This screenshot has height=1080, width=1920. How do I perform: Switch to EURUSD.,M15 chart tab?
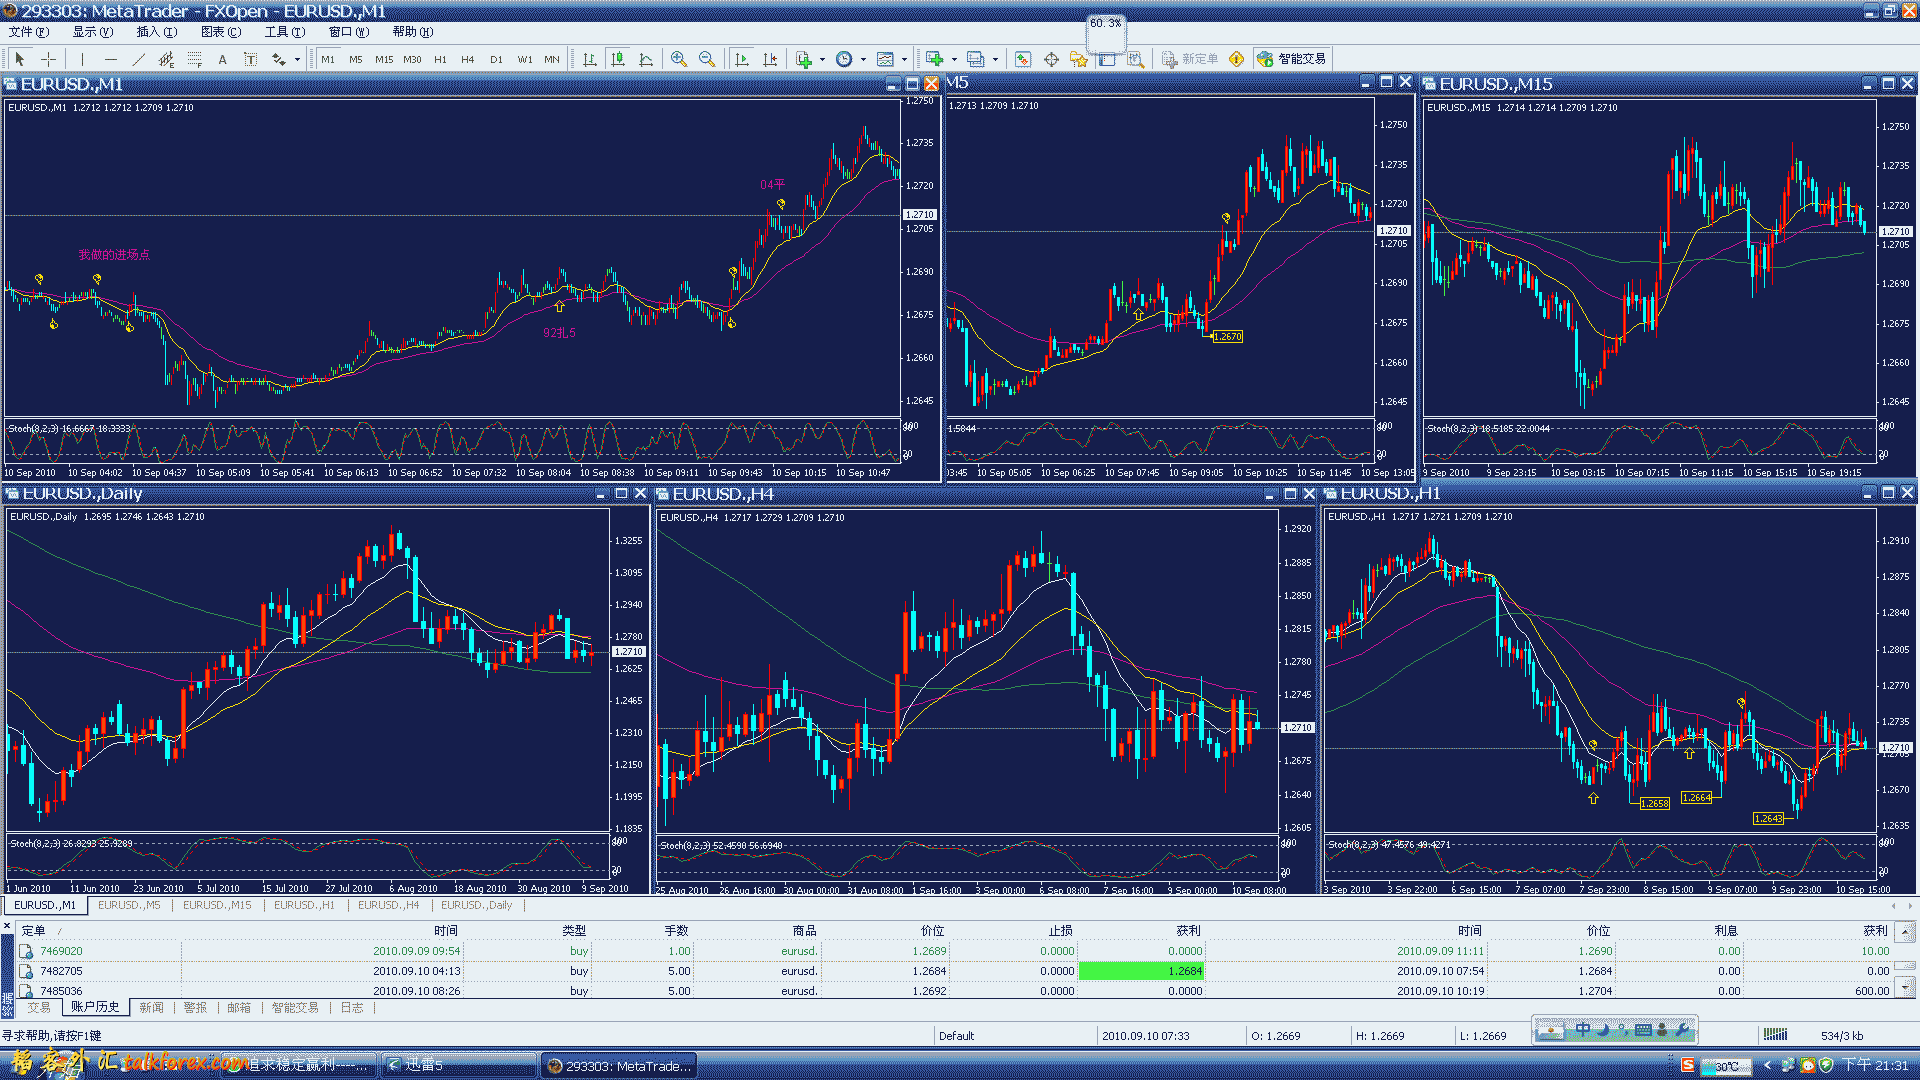(x=217, y=905)
